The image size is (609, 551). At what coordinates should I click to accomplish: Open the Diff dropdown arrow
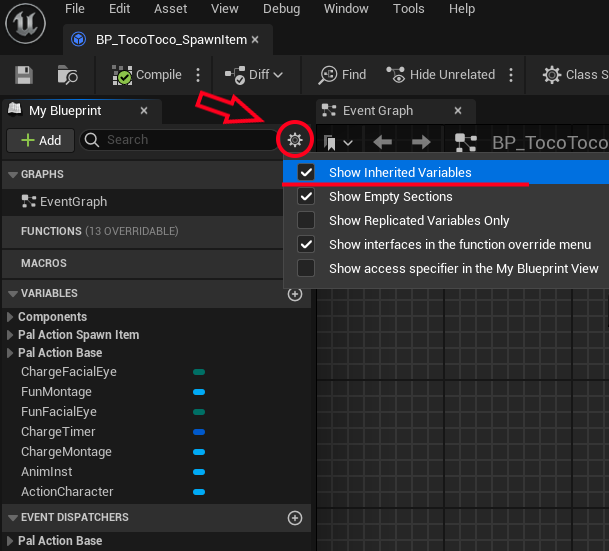(x=278, y=75)
